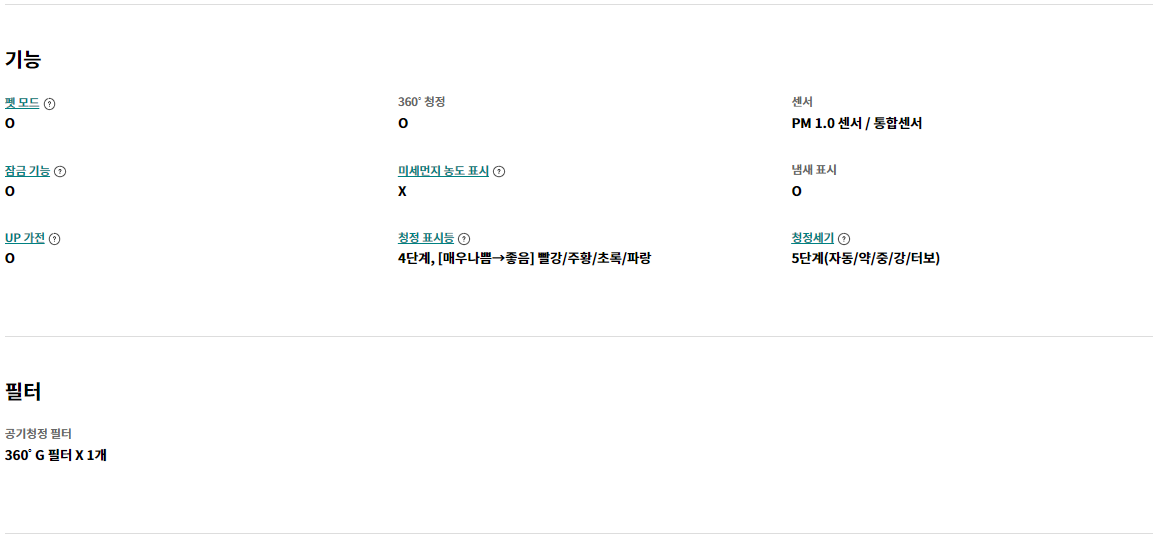
Task: Click the 청정 표시등 link
Action: coord(426,238)
